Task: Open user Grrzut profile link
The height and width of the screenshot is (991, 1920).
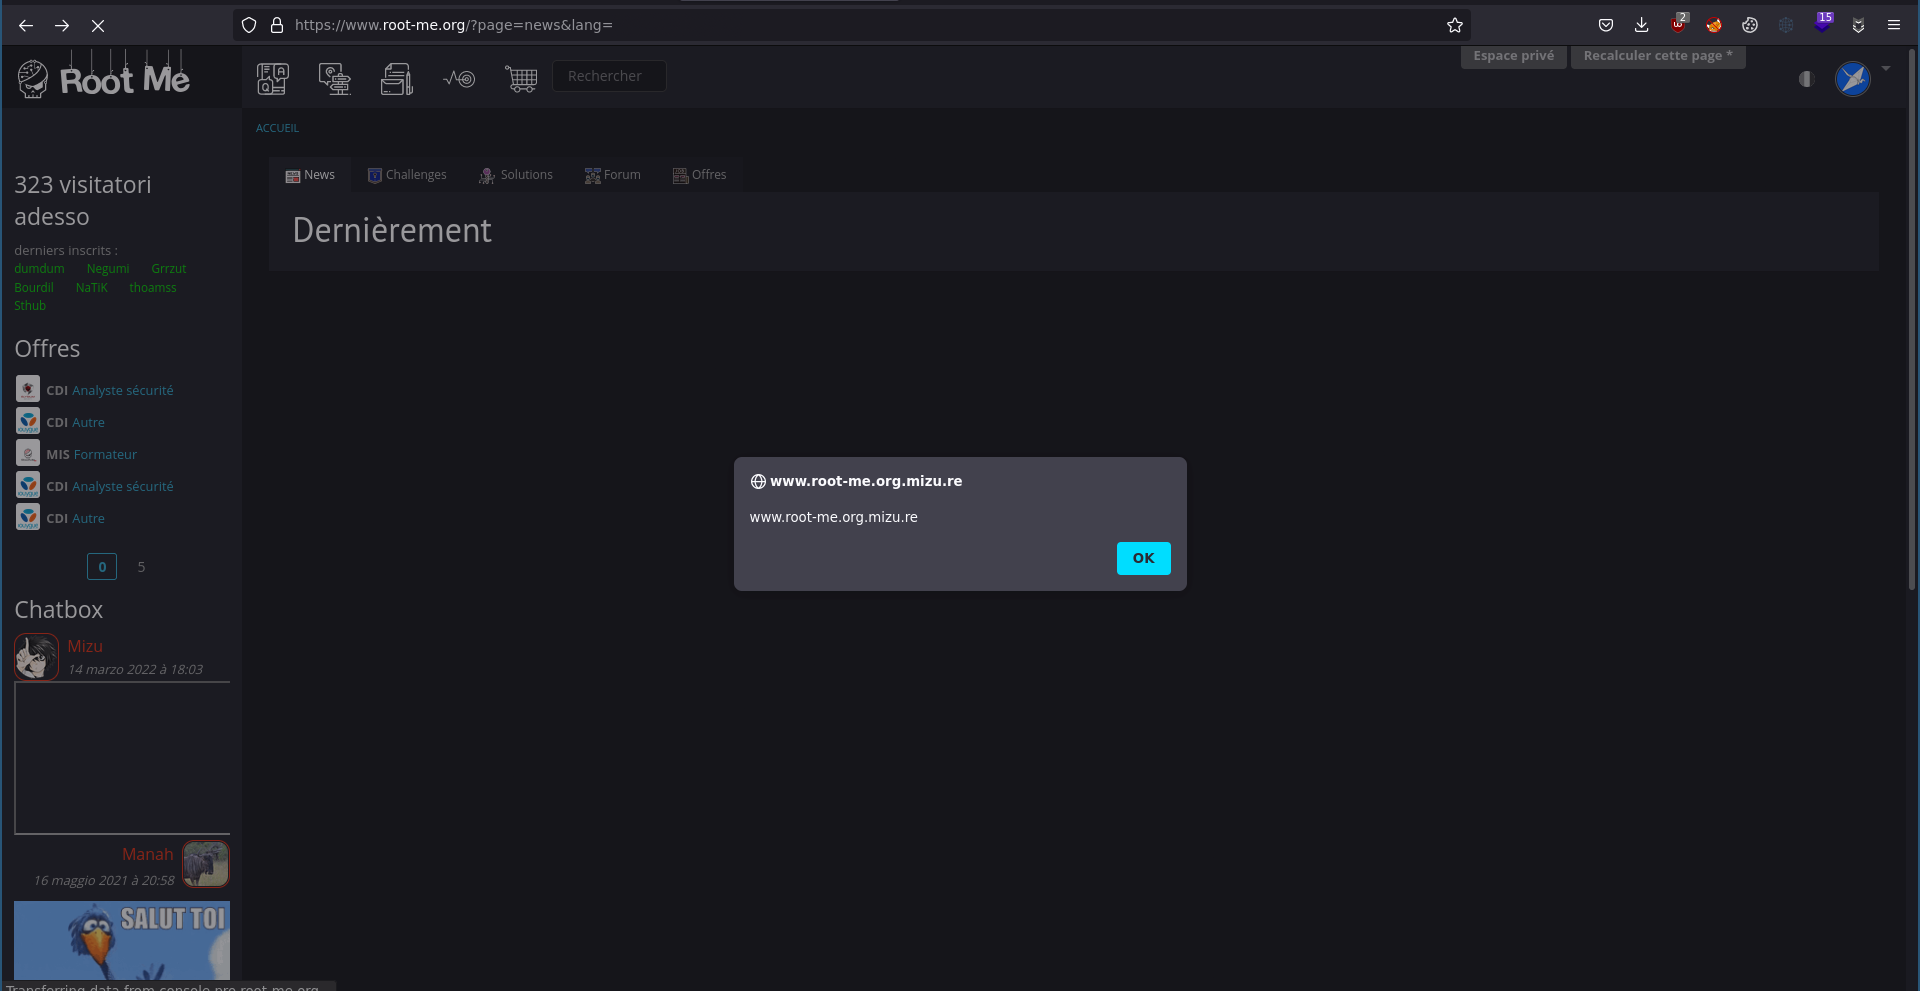Action: click(x=169, y=269)
